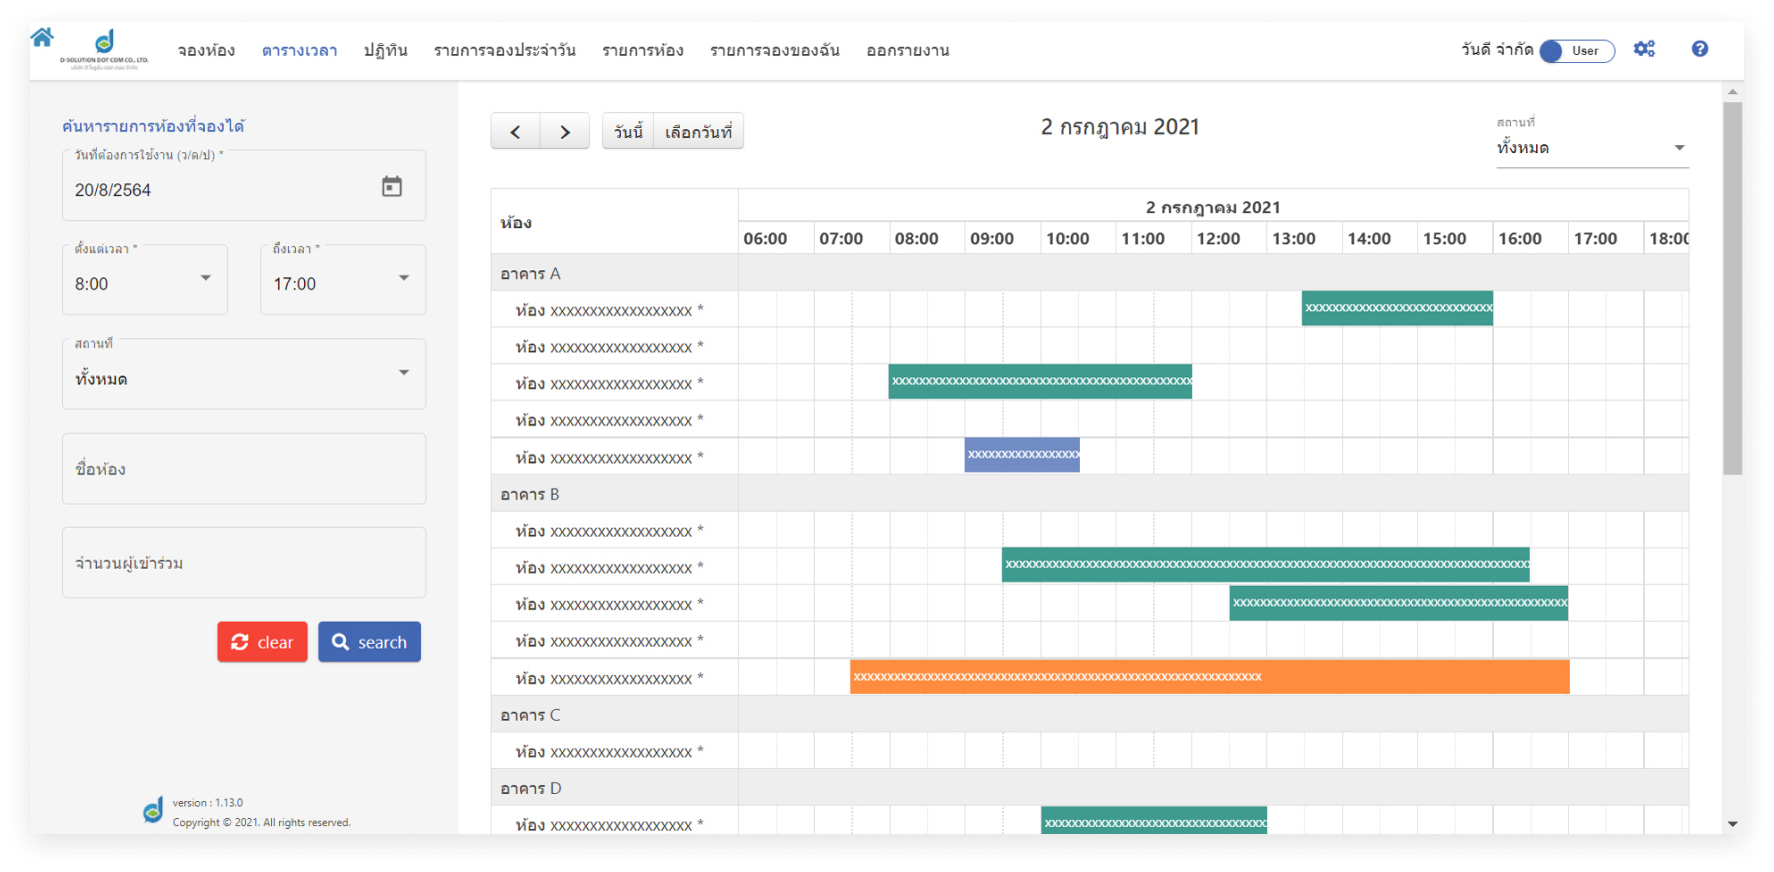
Task: Click the red clear button
Action: (x=262, y=642)
